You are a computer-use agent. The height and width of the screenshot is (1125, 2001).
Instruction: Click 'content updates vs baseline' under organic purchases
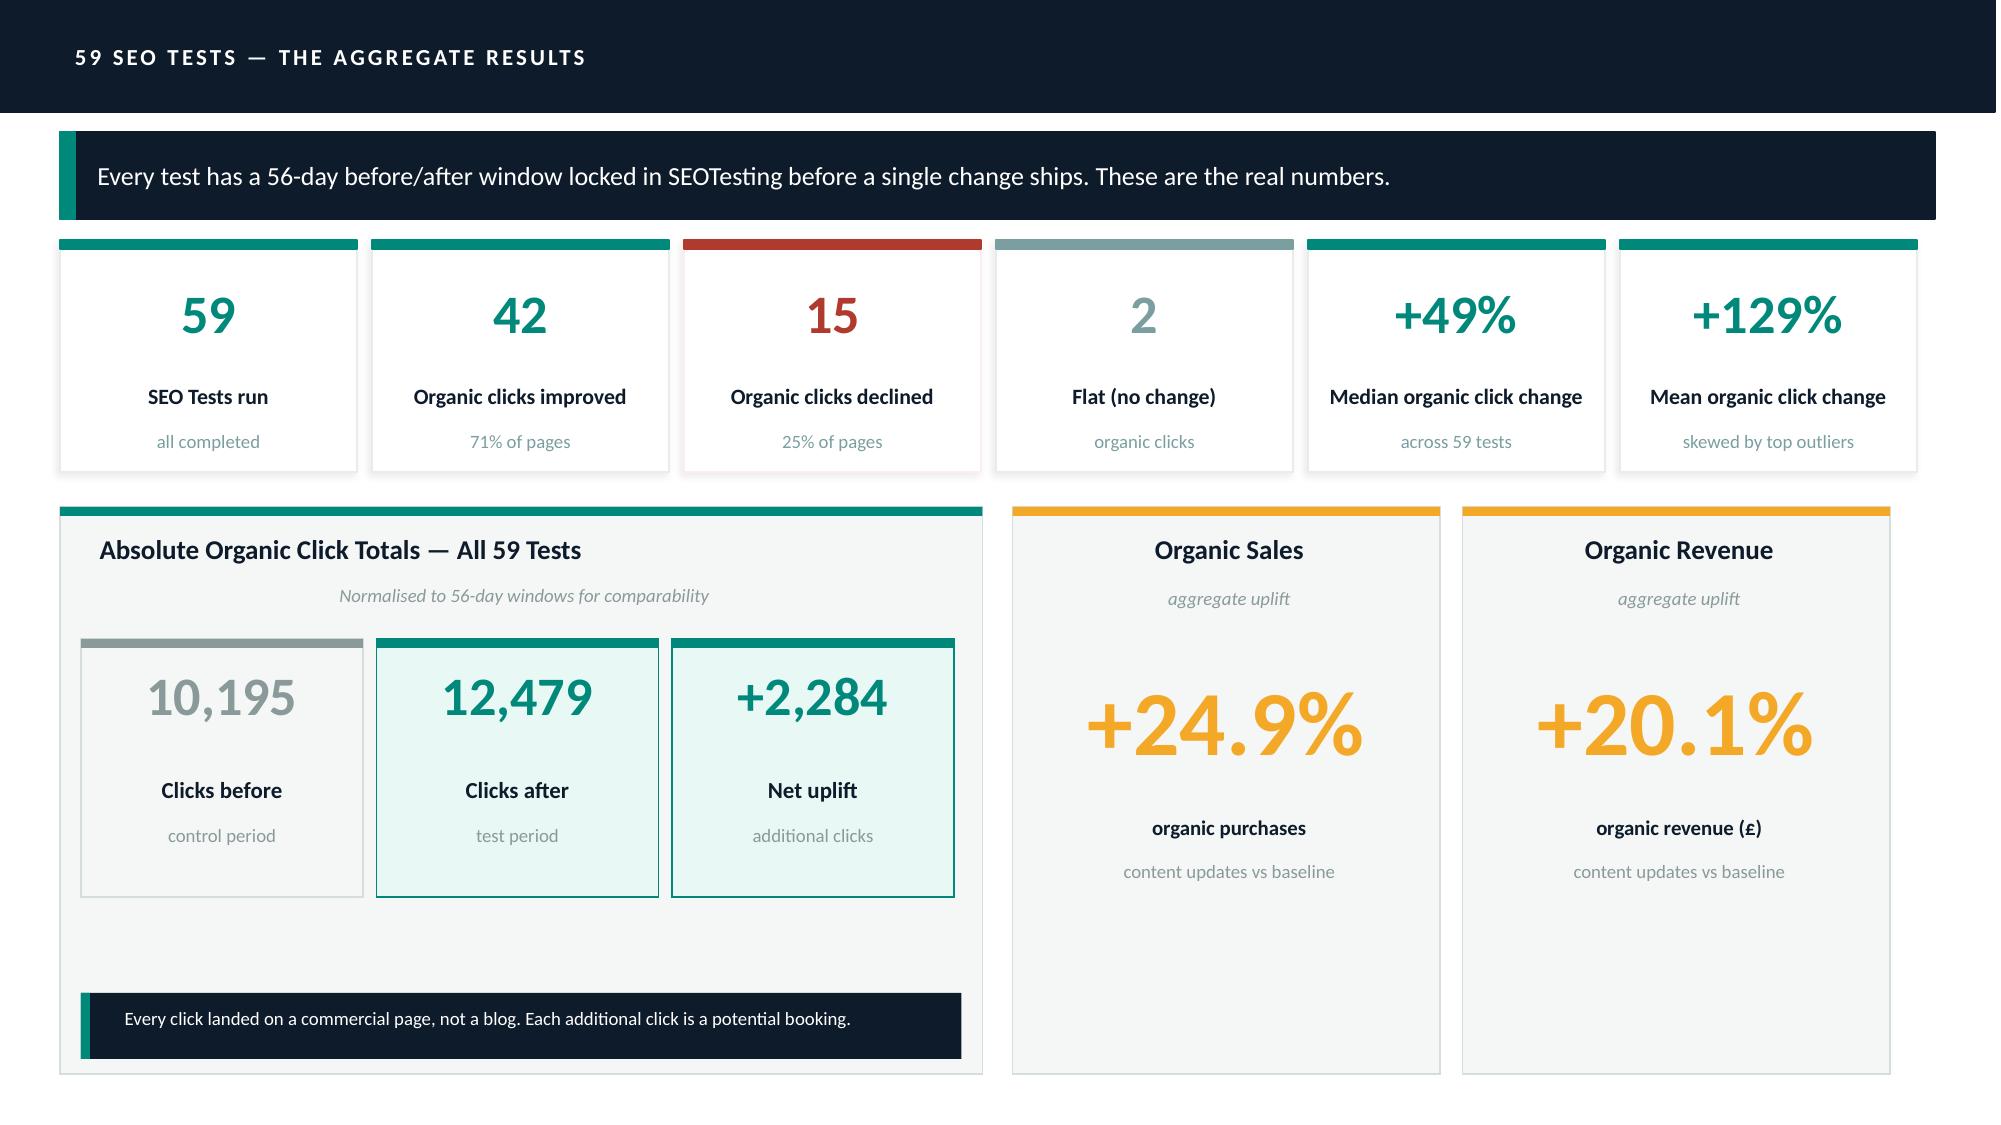pyautogui.click(x=1229, y=872)
